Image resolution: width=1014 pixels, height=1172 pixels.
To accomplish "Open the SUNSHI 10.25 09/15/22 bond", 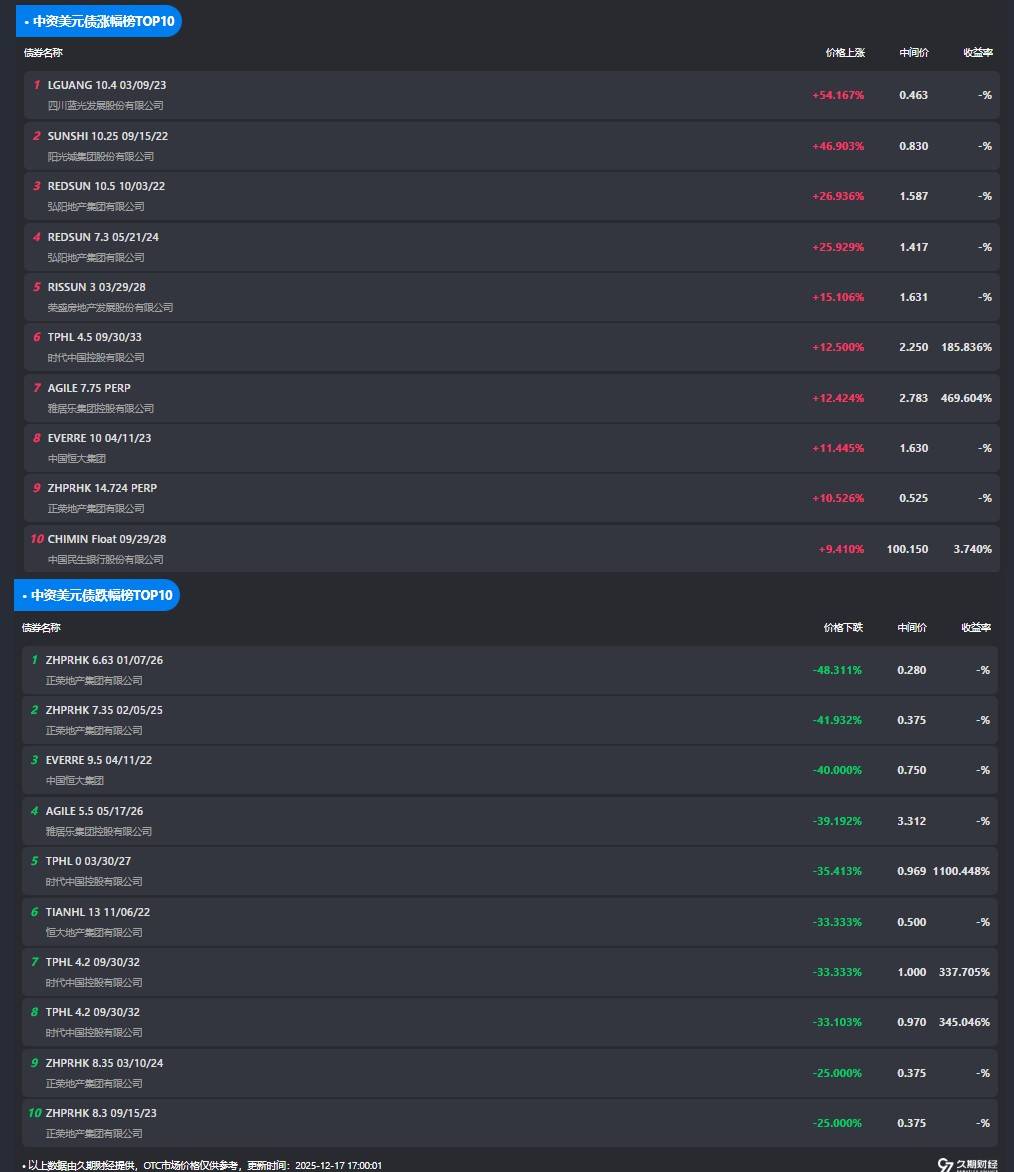I will pyautogui.click(x=108, y=136).
